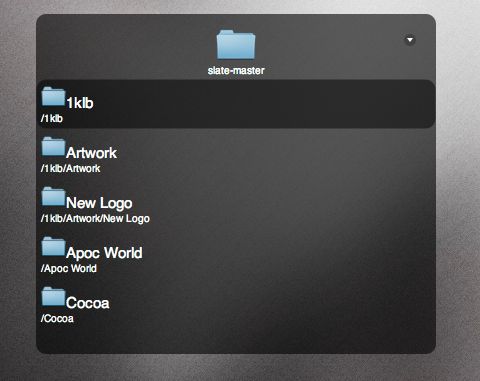The height and width of the screenshot is (381, 480).
Task: Select the 1klb result title
Action: click(80, 103)
